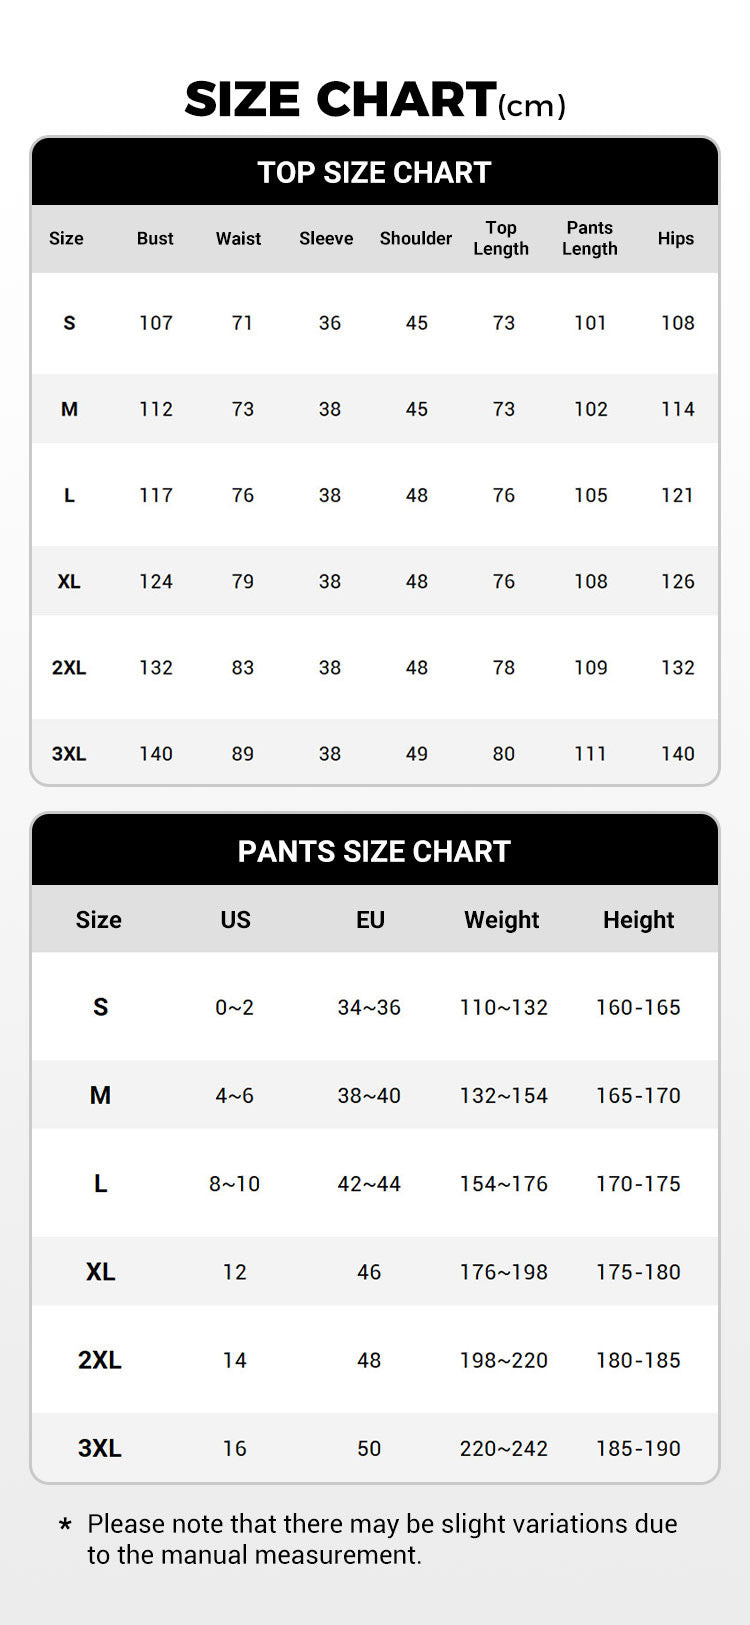This screenshot has width=750, height=1625.
Task: Select bust value 107 in the S row
Action: click(x=156, y=323)
